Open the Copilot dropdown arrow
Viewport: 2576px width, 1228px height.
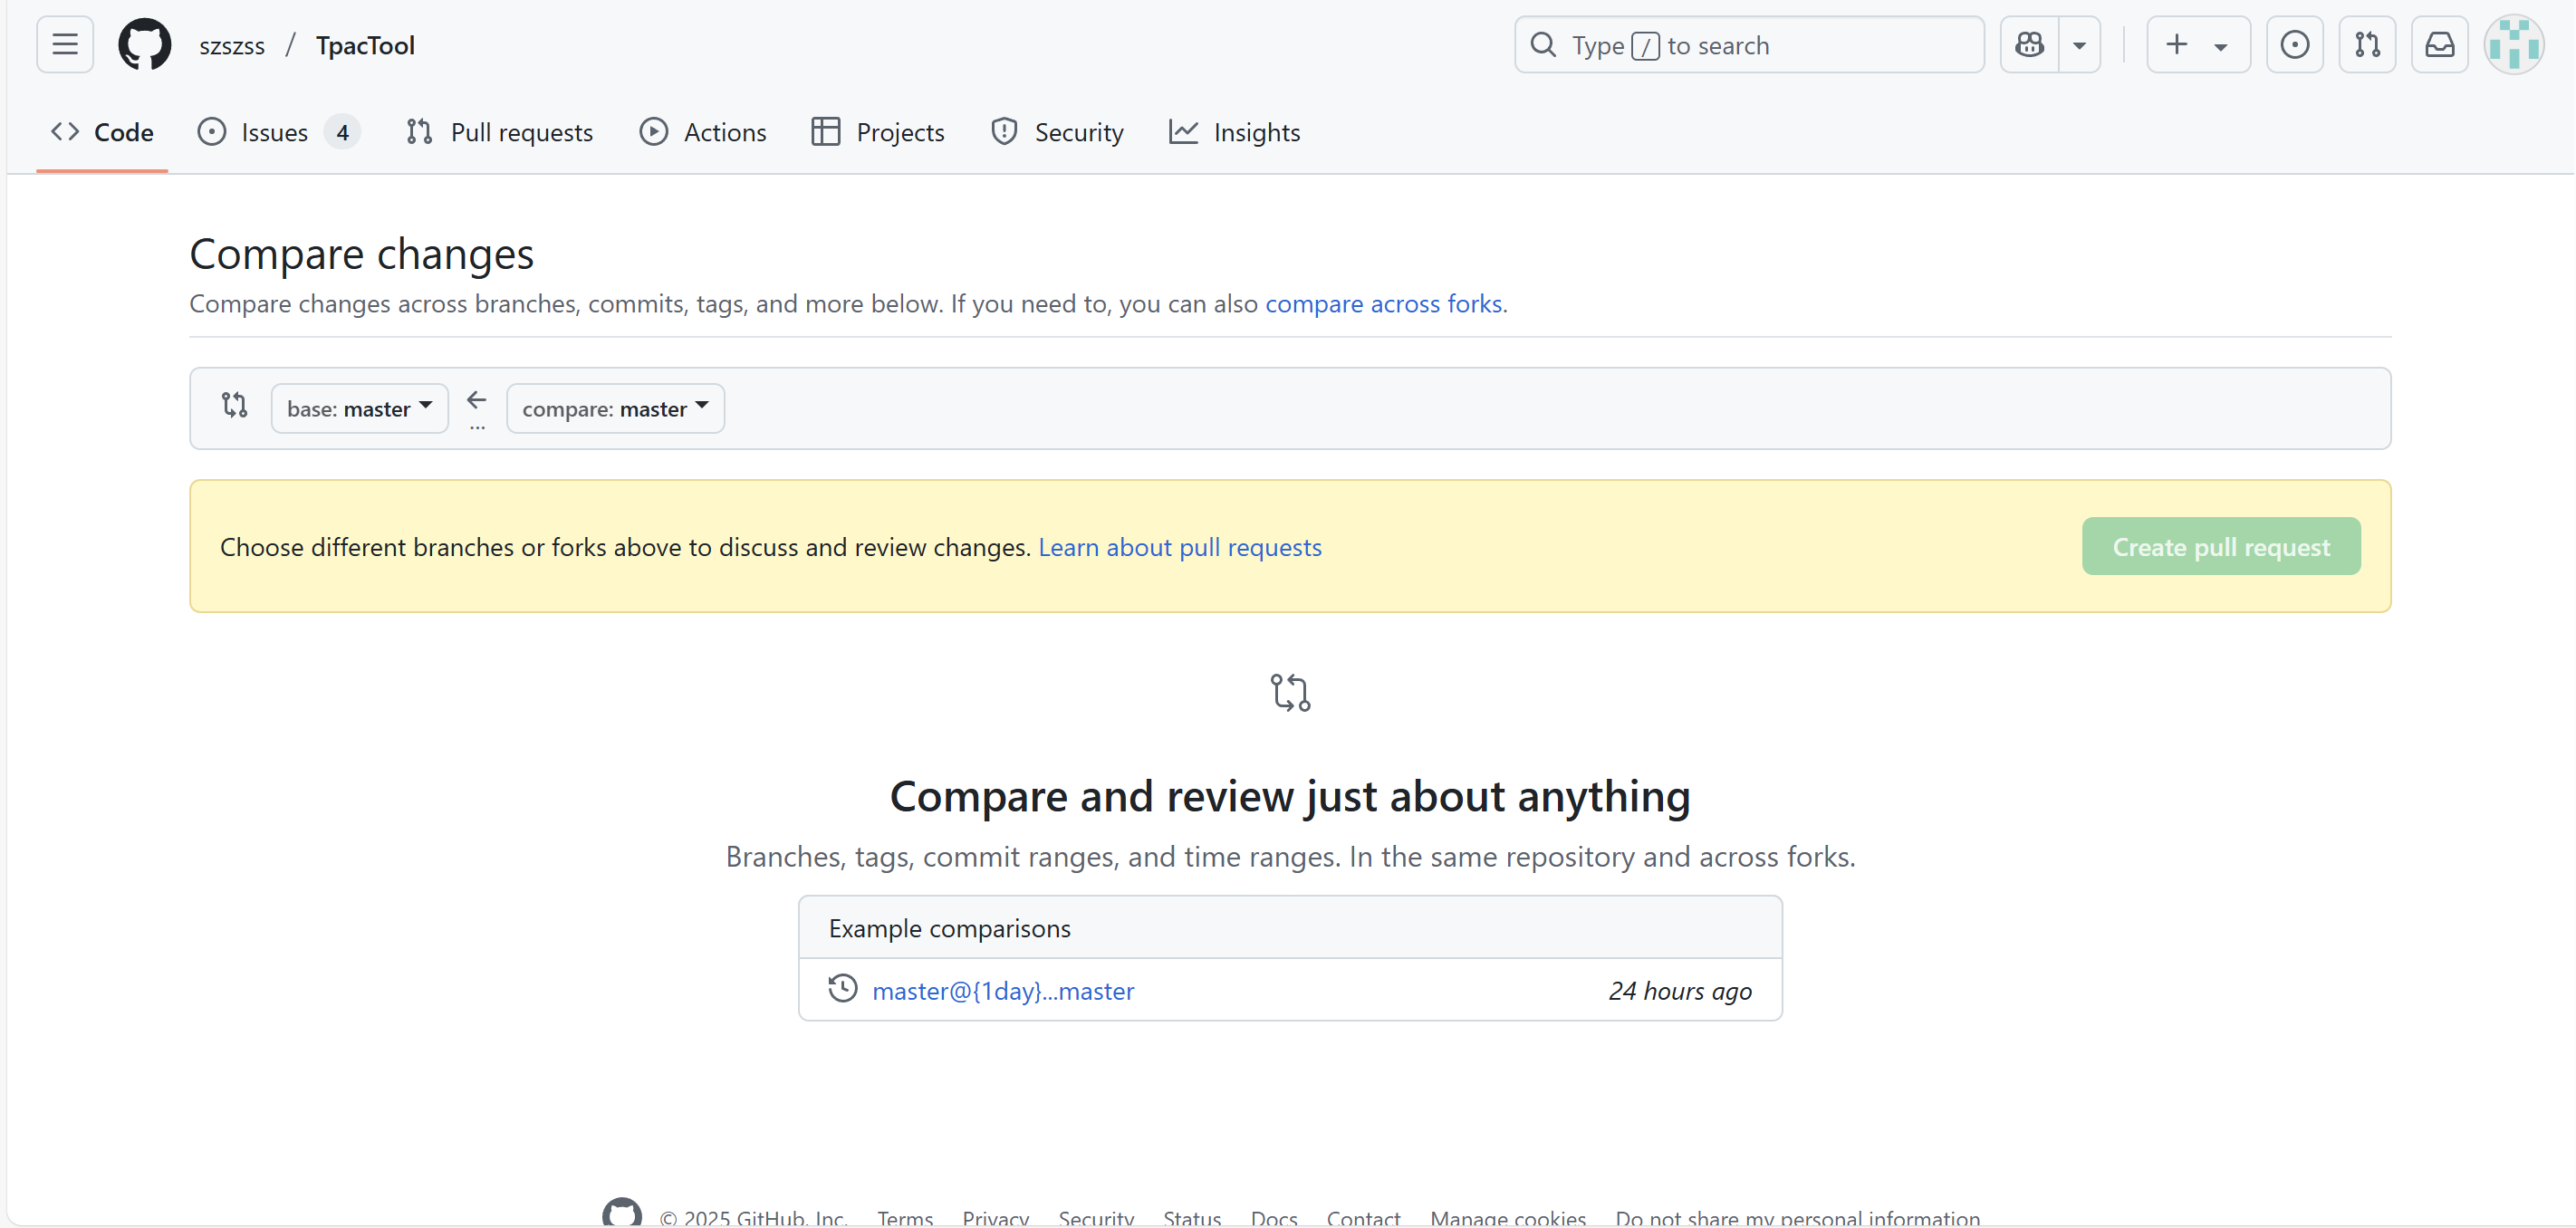click(2079, 45)
